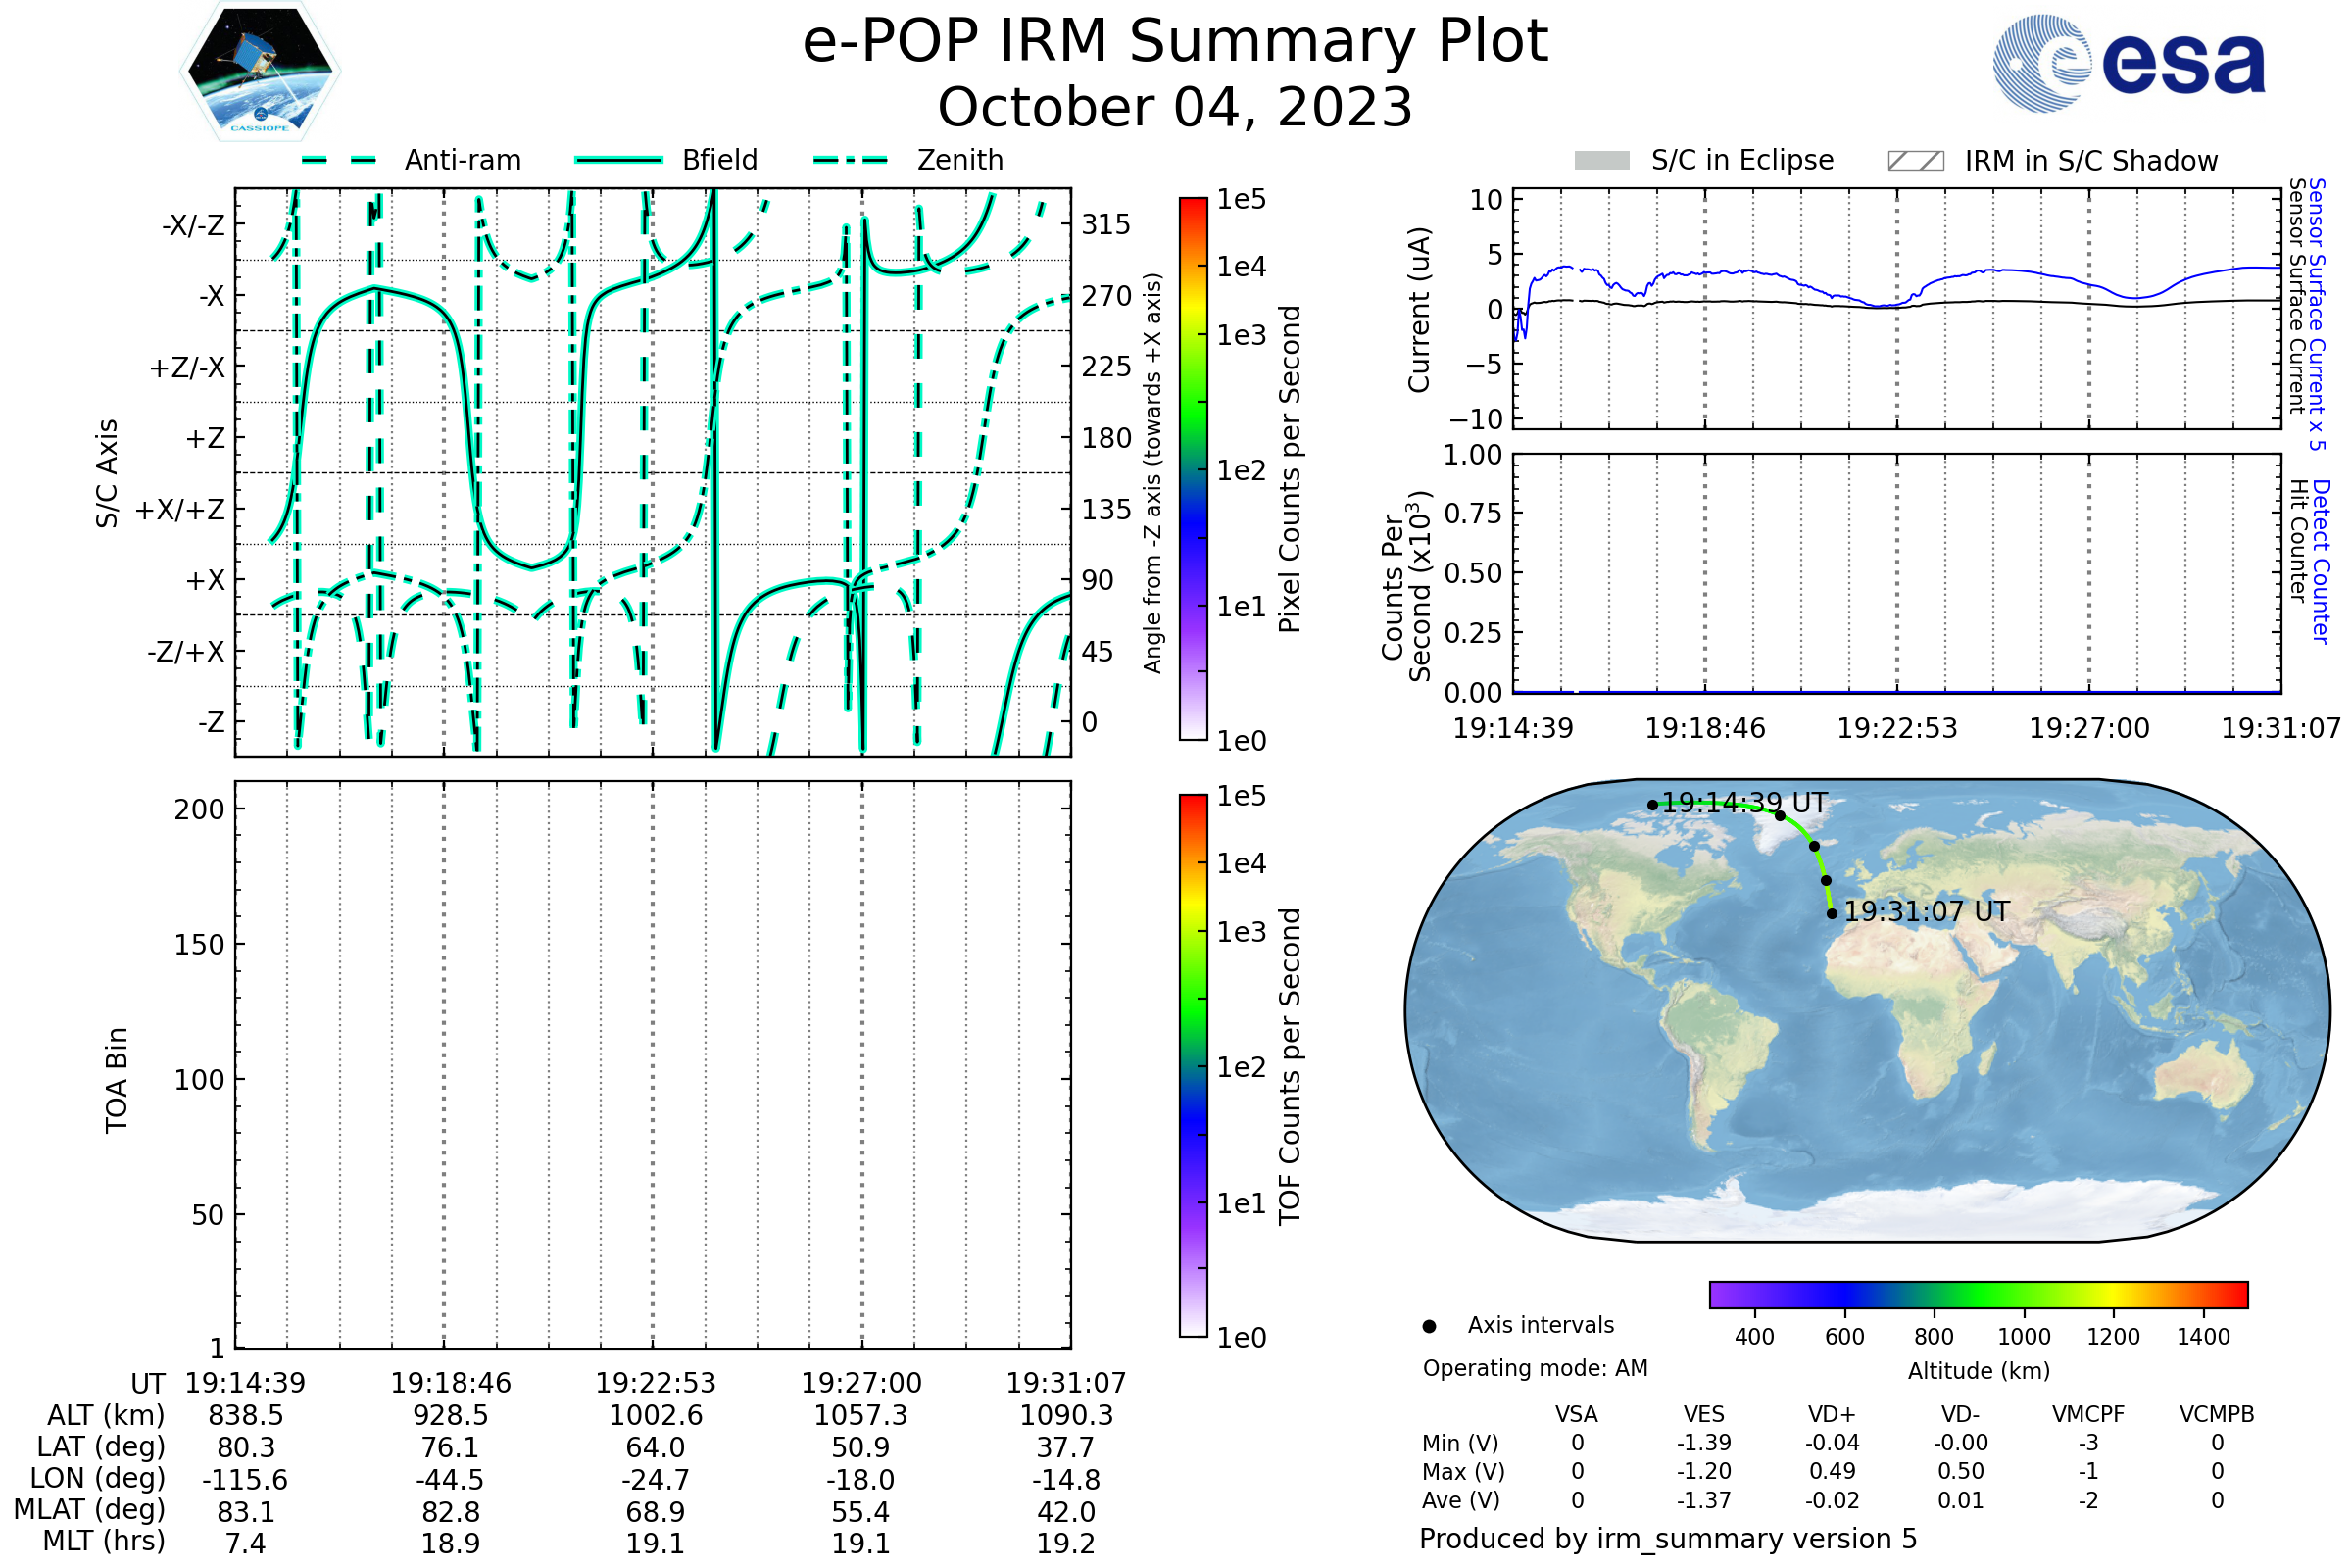Image resolution: width=2352 pixels, height=1568 pixels.
Task: Click the TOF Counts per Second colorbar
Action: click(1193, 1065)
